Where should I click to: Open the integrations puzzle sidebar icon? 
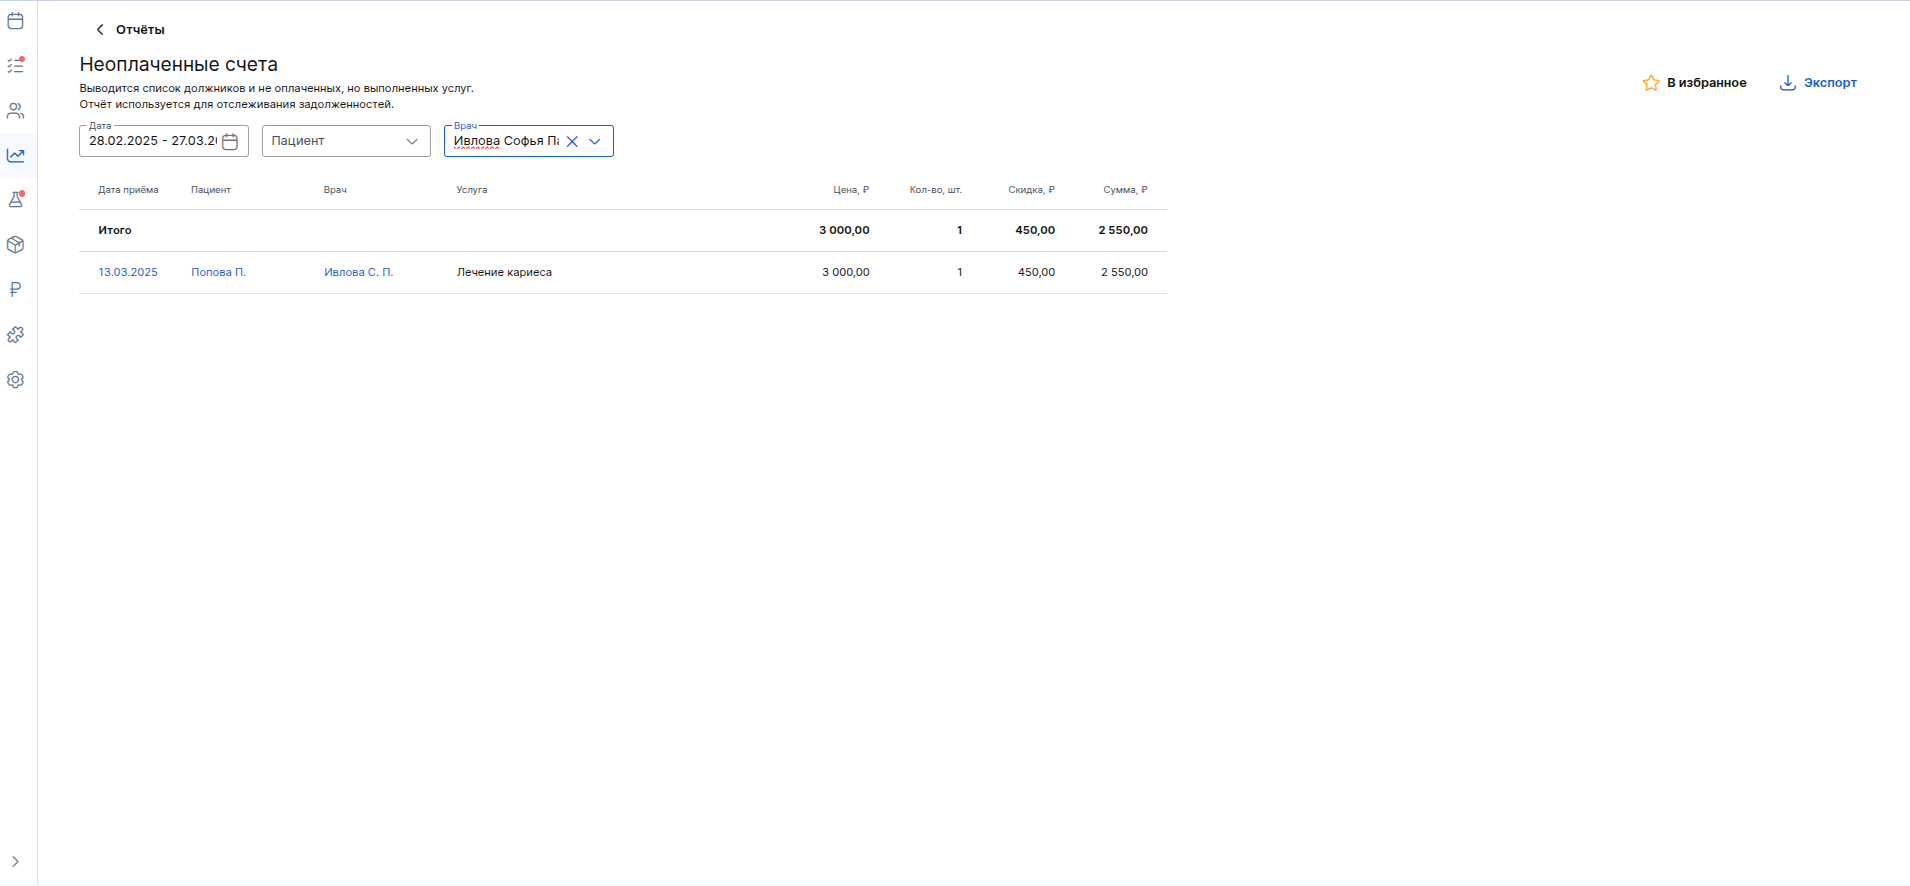click(16, 335)
